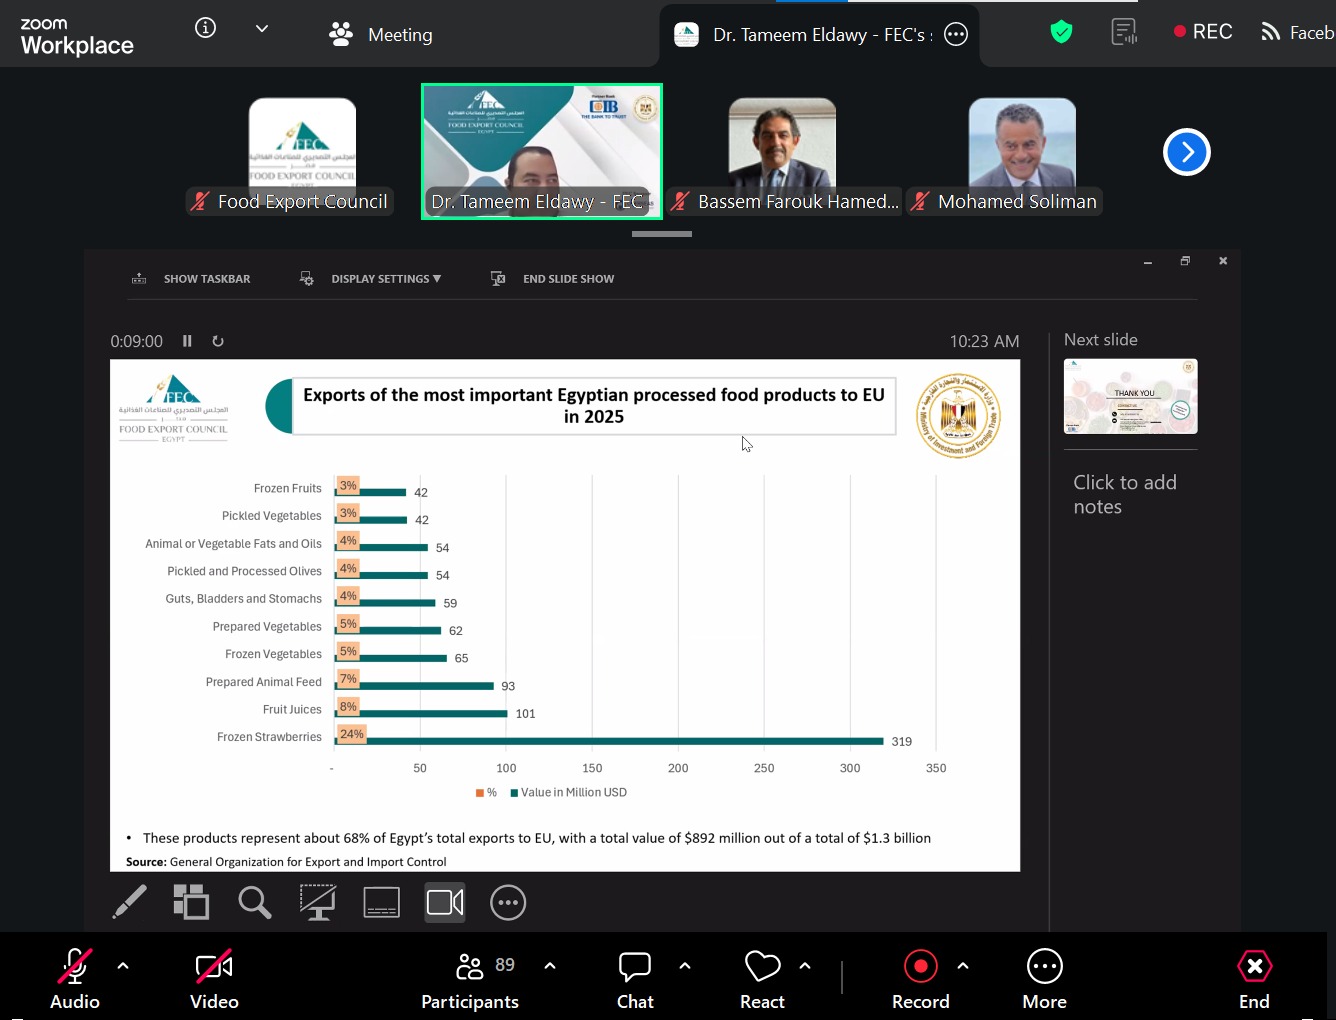The height and width of the screenshot is (1020, 1336).
Task: Show next participants with the blue arrow
Action: click(1187, 152)
